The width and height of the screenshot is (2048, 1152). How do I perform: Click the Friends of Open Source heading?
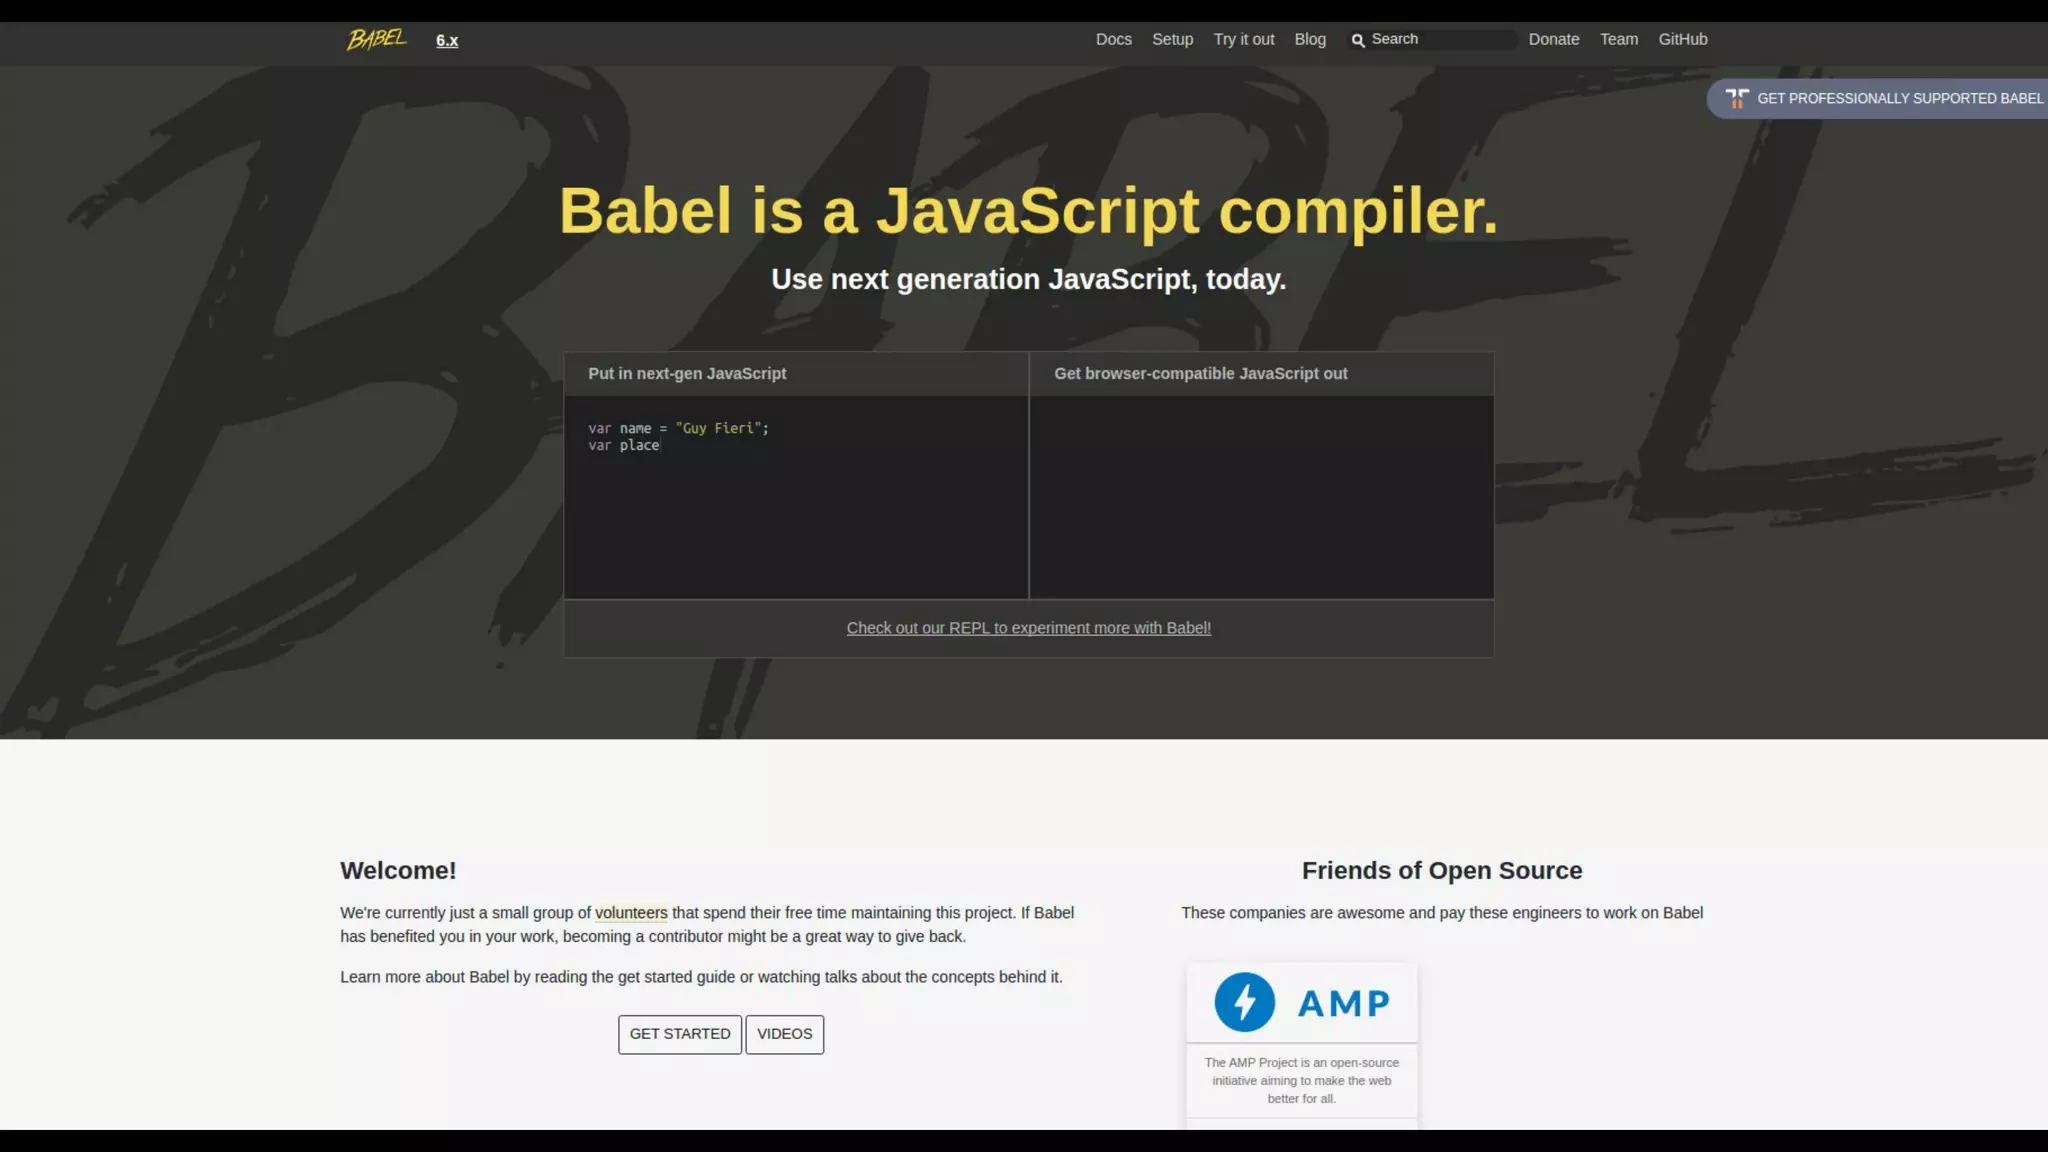point(1441,871)
